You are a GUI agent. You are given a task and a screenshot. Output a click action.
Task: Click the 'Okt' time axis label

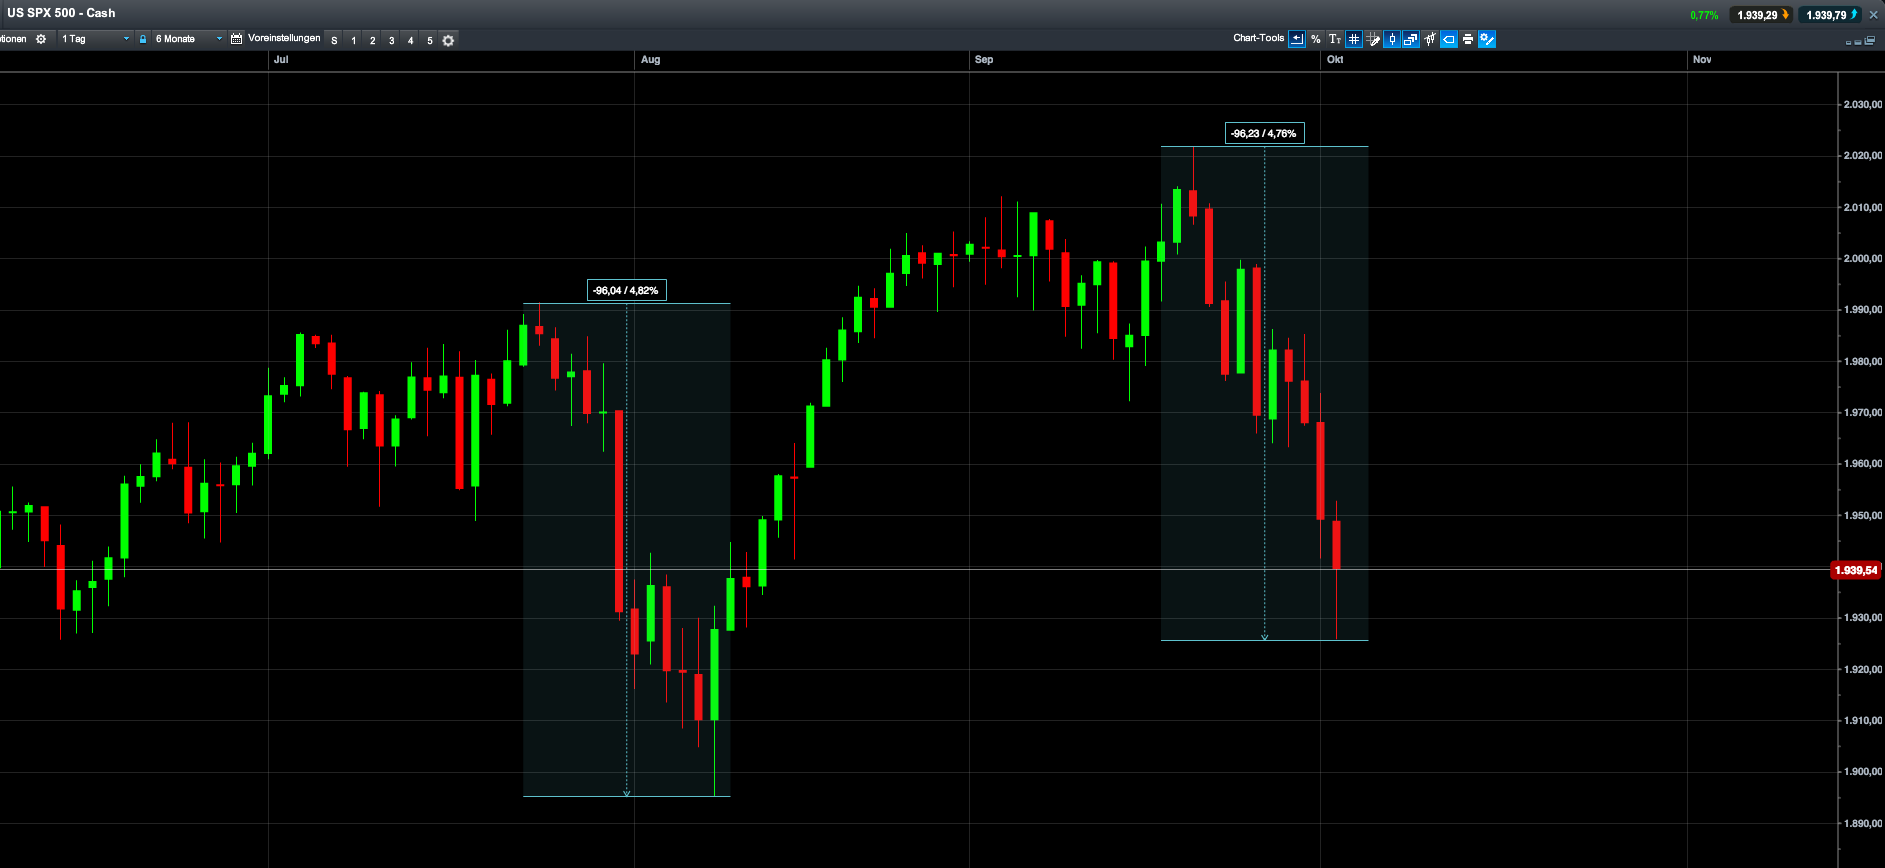click(x=1335, y=60)
